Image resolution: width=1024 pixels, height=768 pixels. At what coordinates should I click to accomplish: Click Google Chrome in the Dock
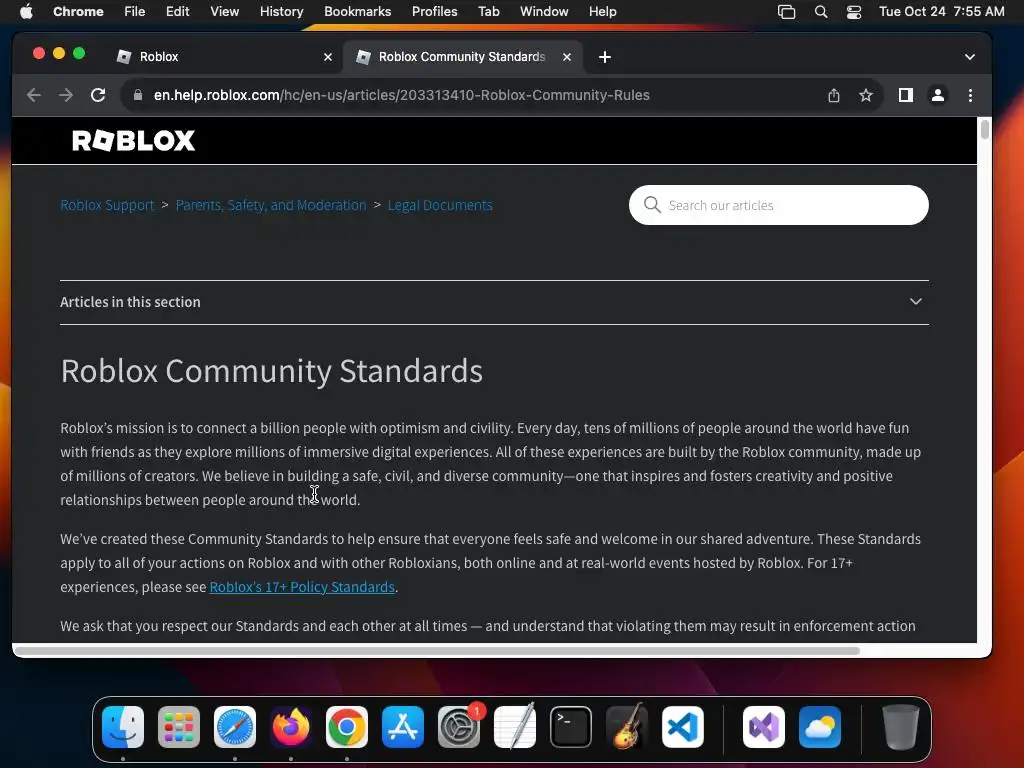347,727
